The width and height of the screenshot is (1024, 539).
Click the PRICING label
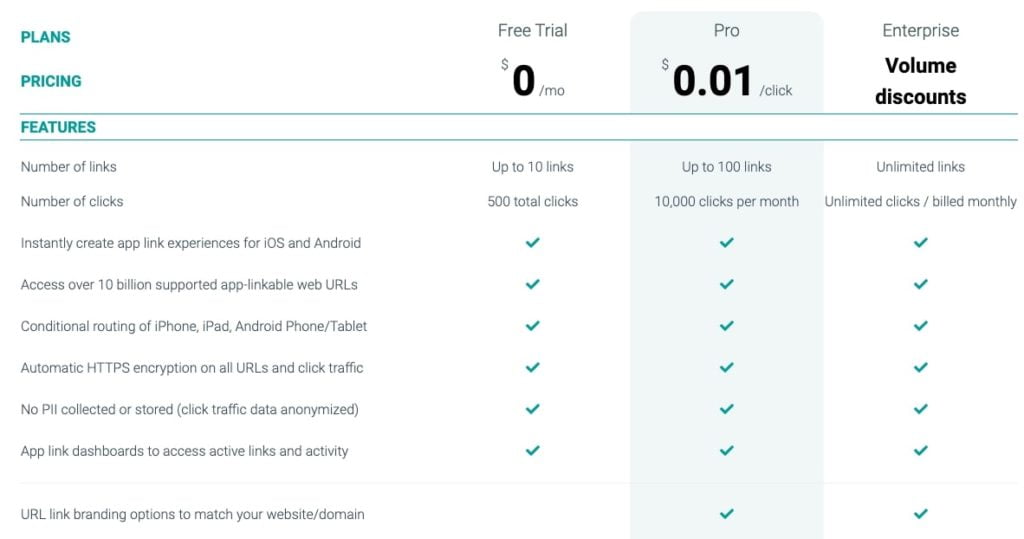click(51, 81)
